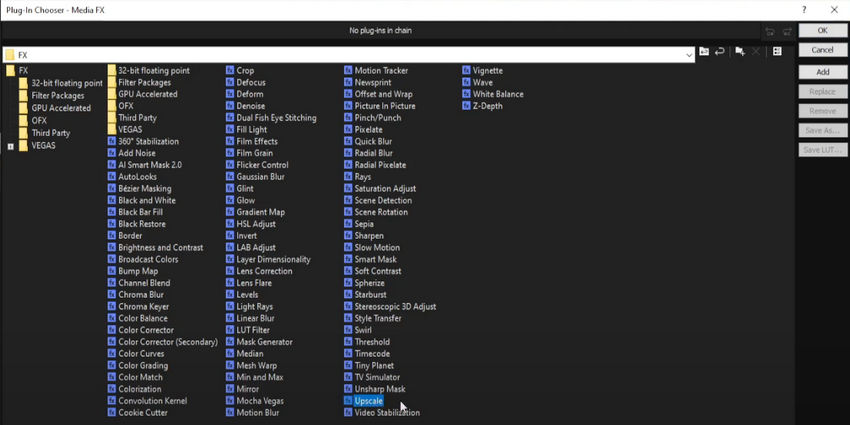Select the Third Party folder in tree
The width and height of the screenshot is (850, 425).
tap(50, 133)
